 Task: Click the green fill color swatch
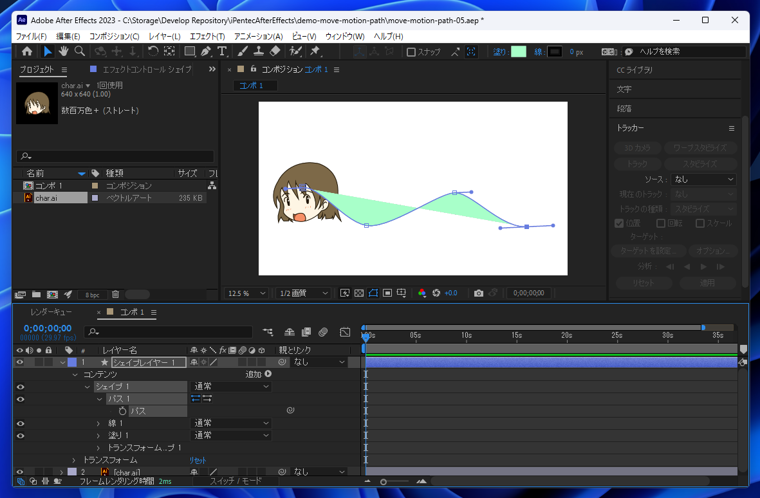tap(518, 52)
